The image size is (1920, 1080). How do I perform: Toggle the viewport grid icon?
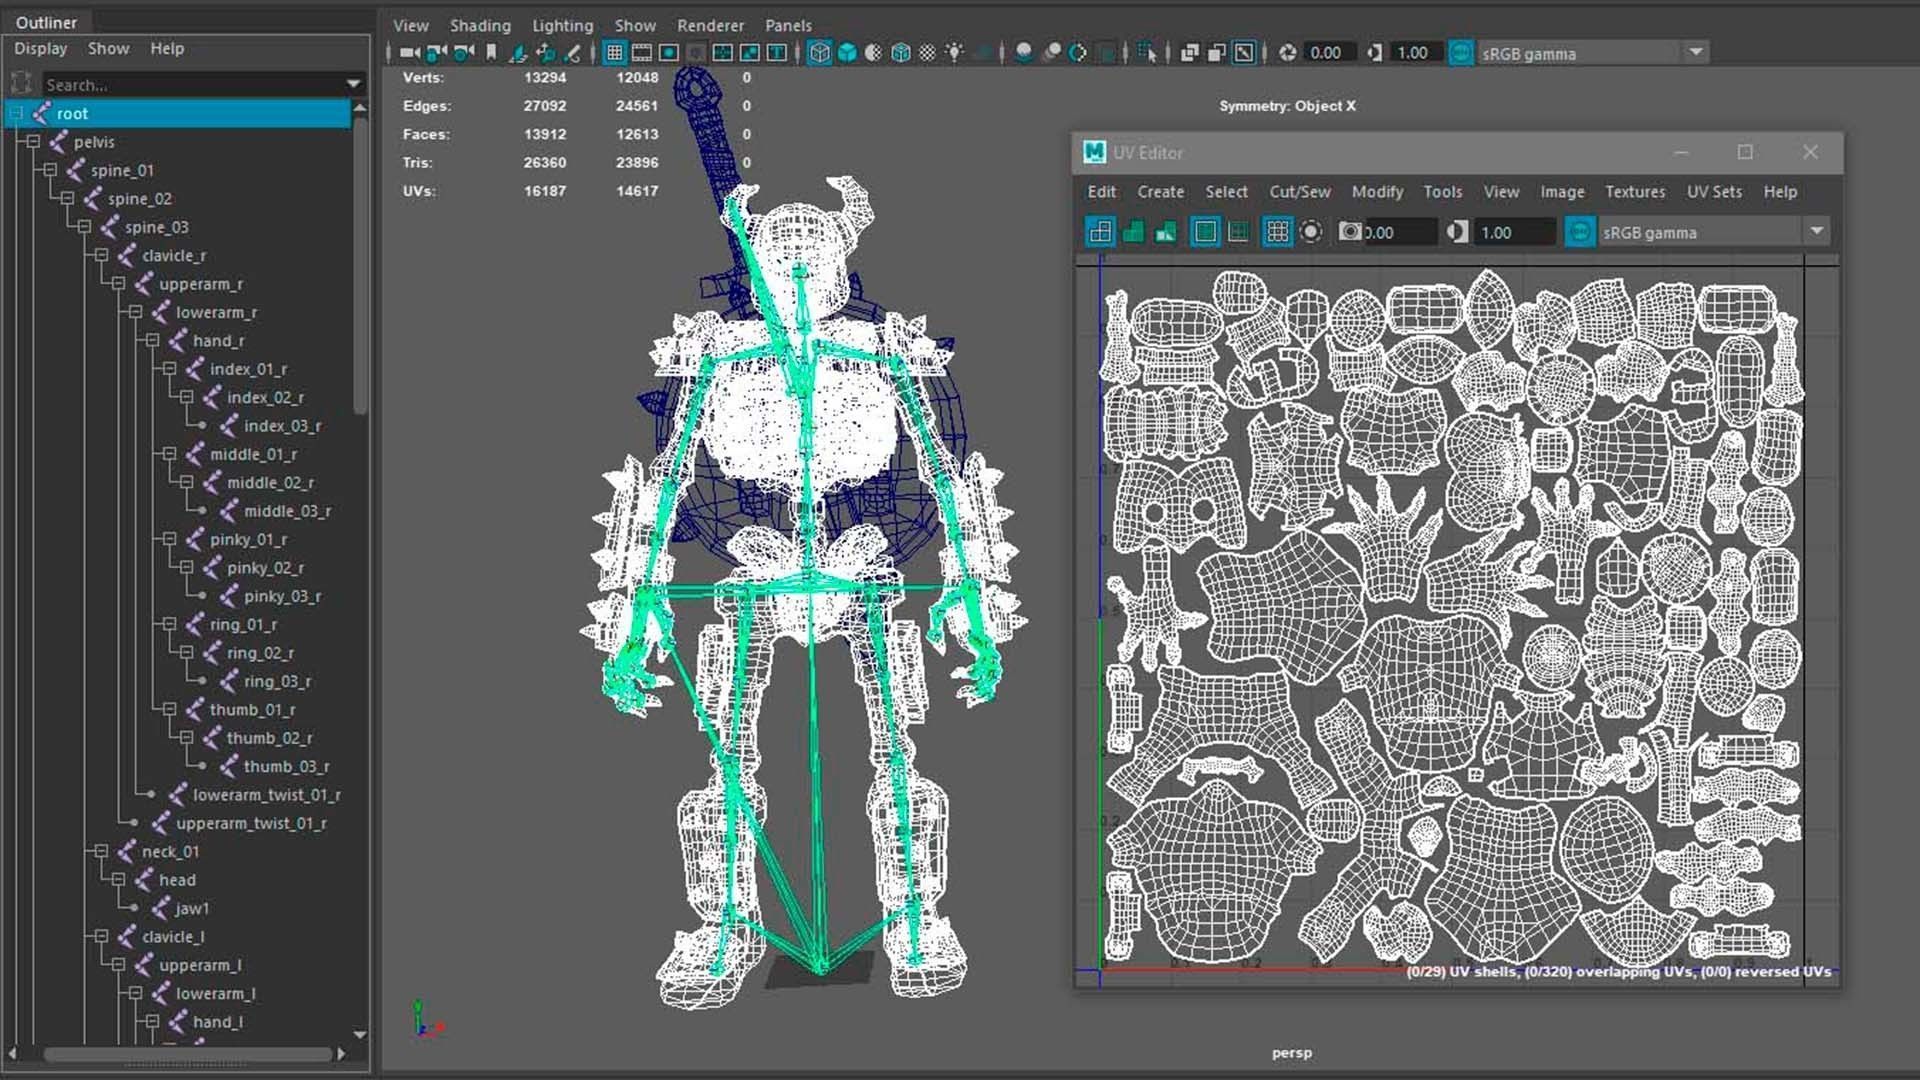pyautogui.click(x=614, y=53)
